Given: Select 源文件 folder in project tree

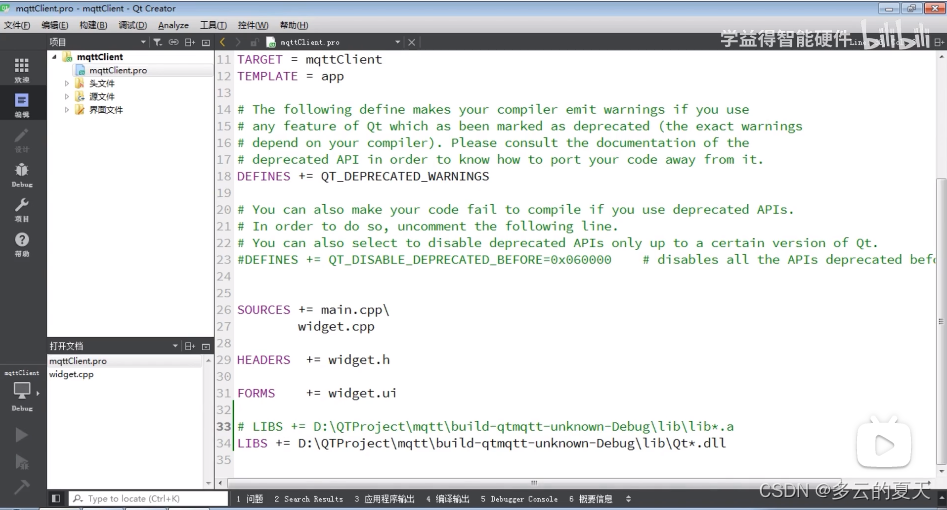Looking at the screenshot, I should point(101,97).
